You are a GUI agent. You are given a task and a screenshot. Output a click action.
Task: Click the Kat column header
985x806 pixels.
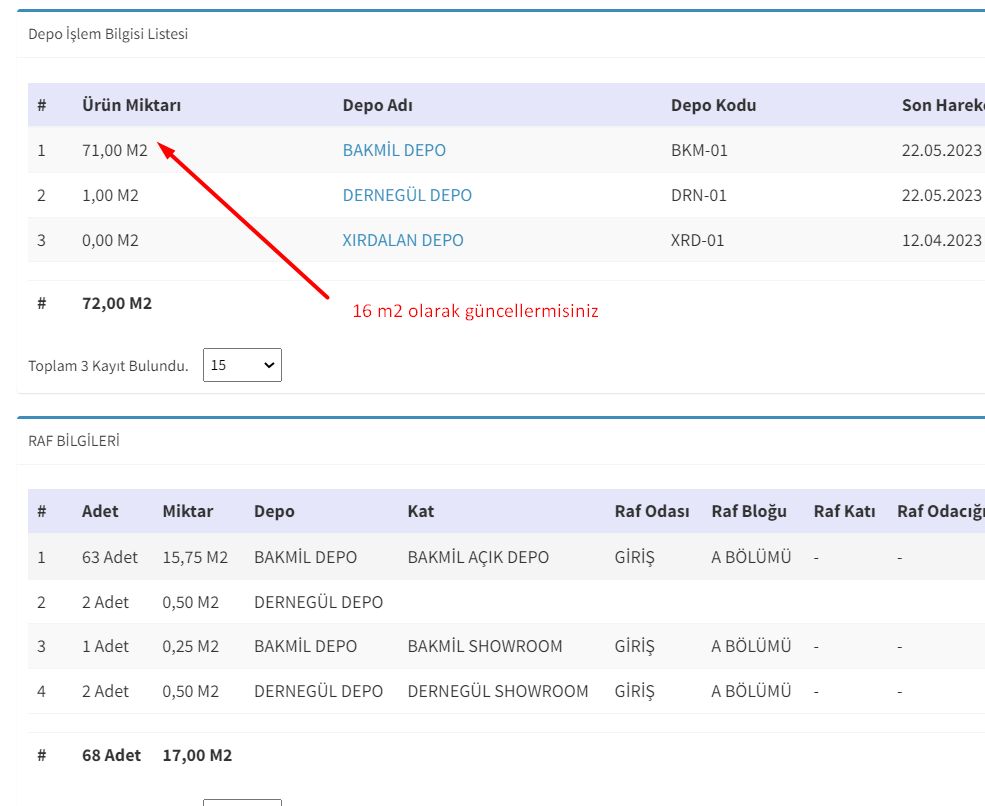pos(420,512)
